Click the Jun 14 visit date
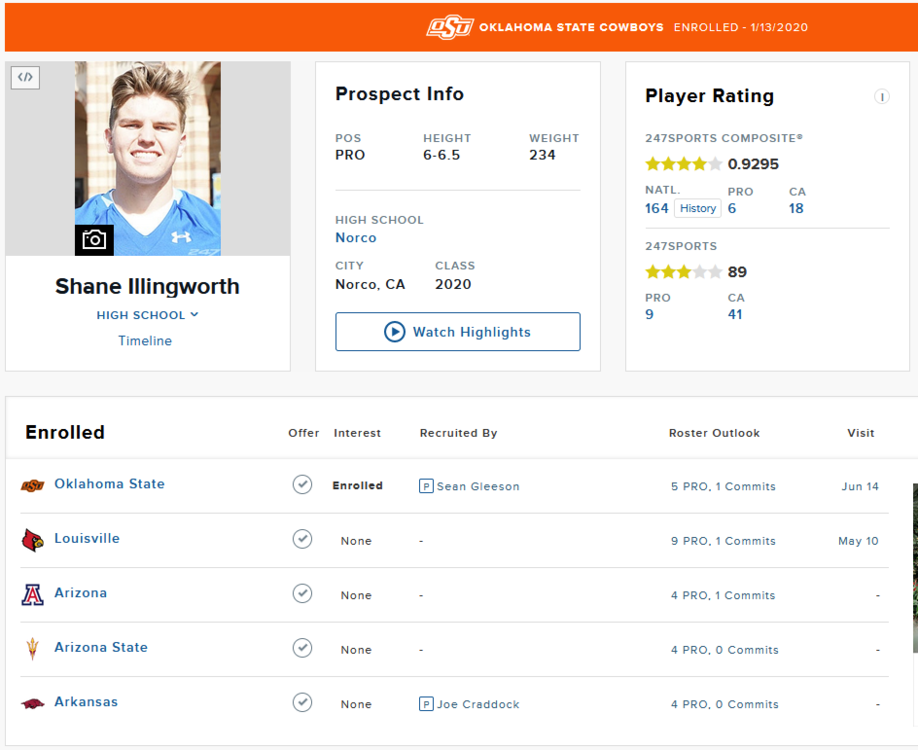The height and width of the screenshot is (750, 918). 860,487
